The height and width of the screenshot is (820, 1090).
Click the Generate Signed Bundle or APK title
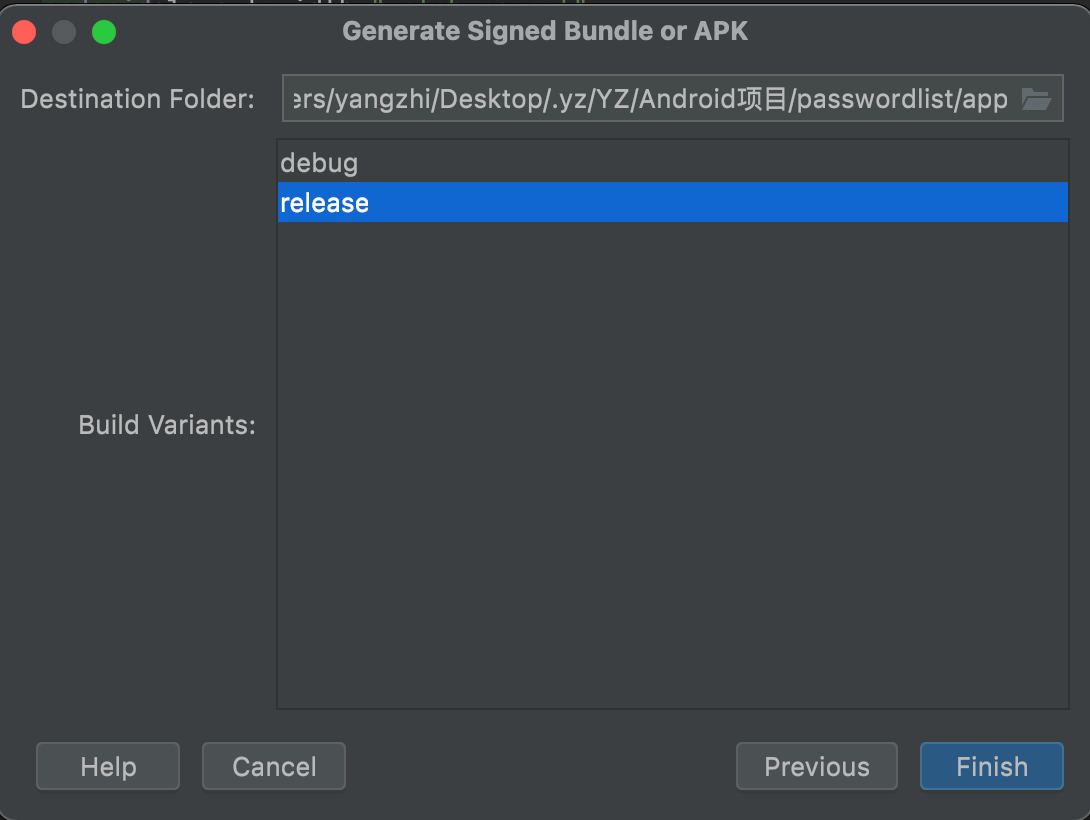click(545, 31)
